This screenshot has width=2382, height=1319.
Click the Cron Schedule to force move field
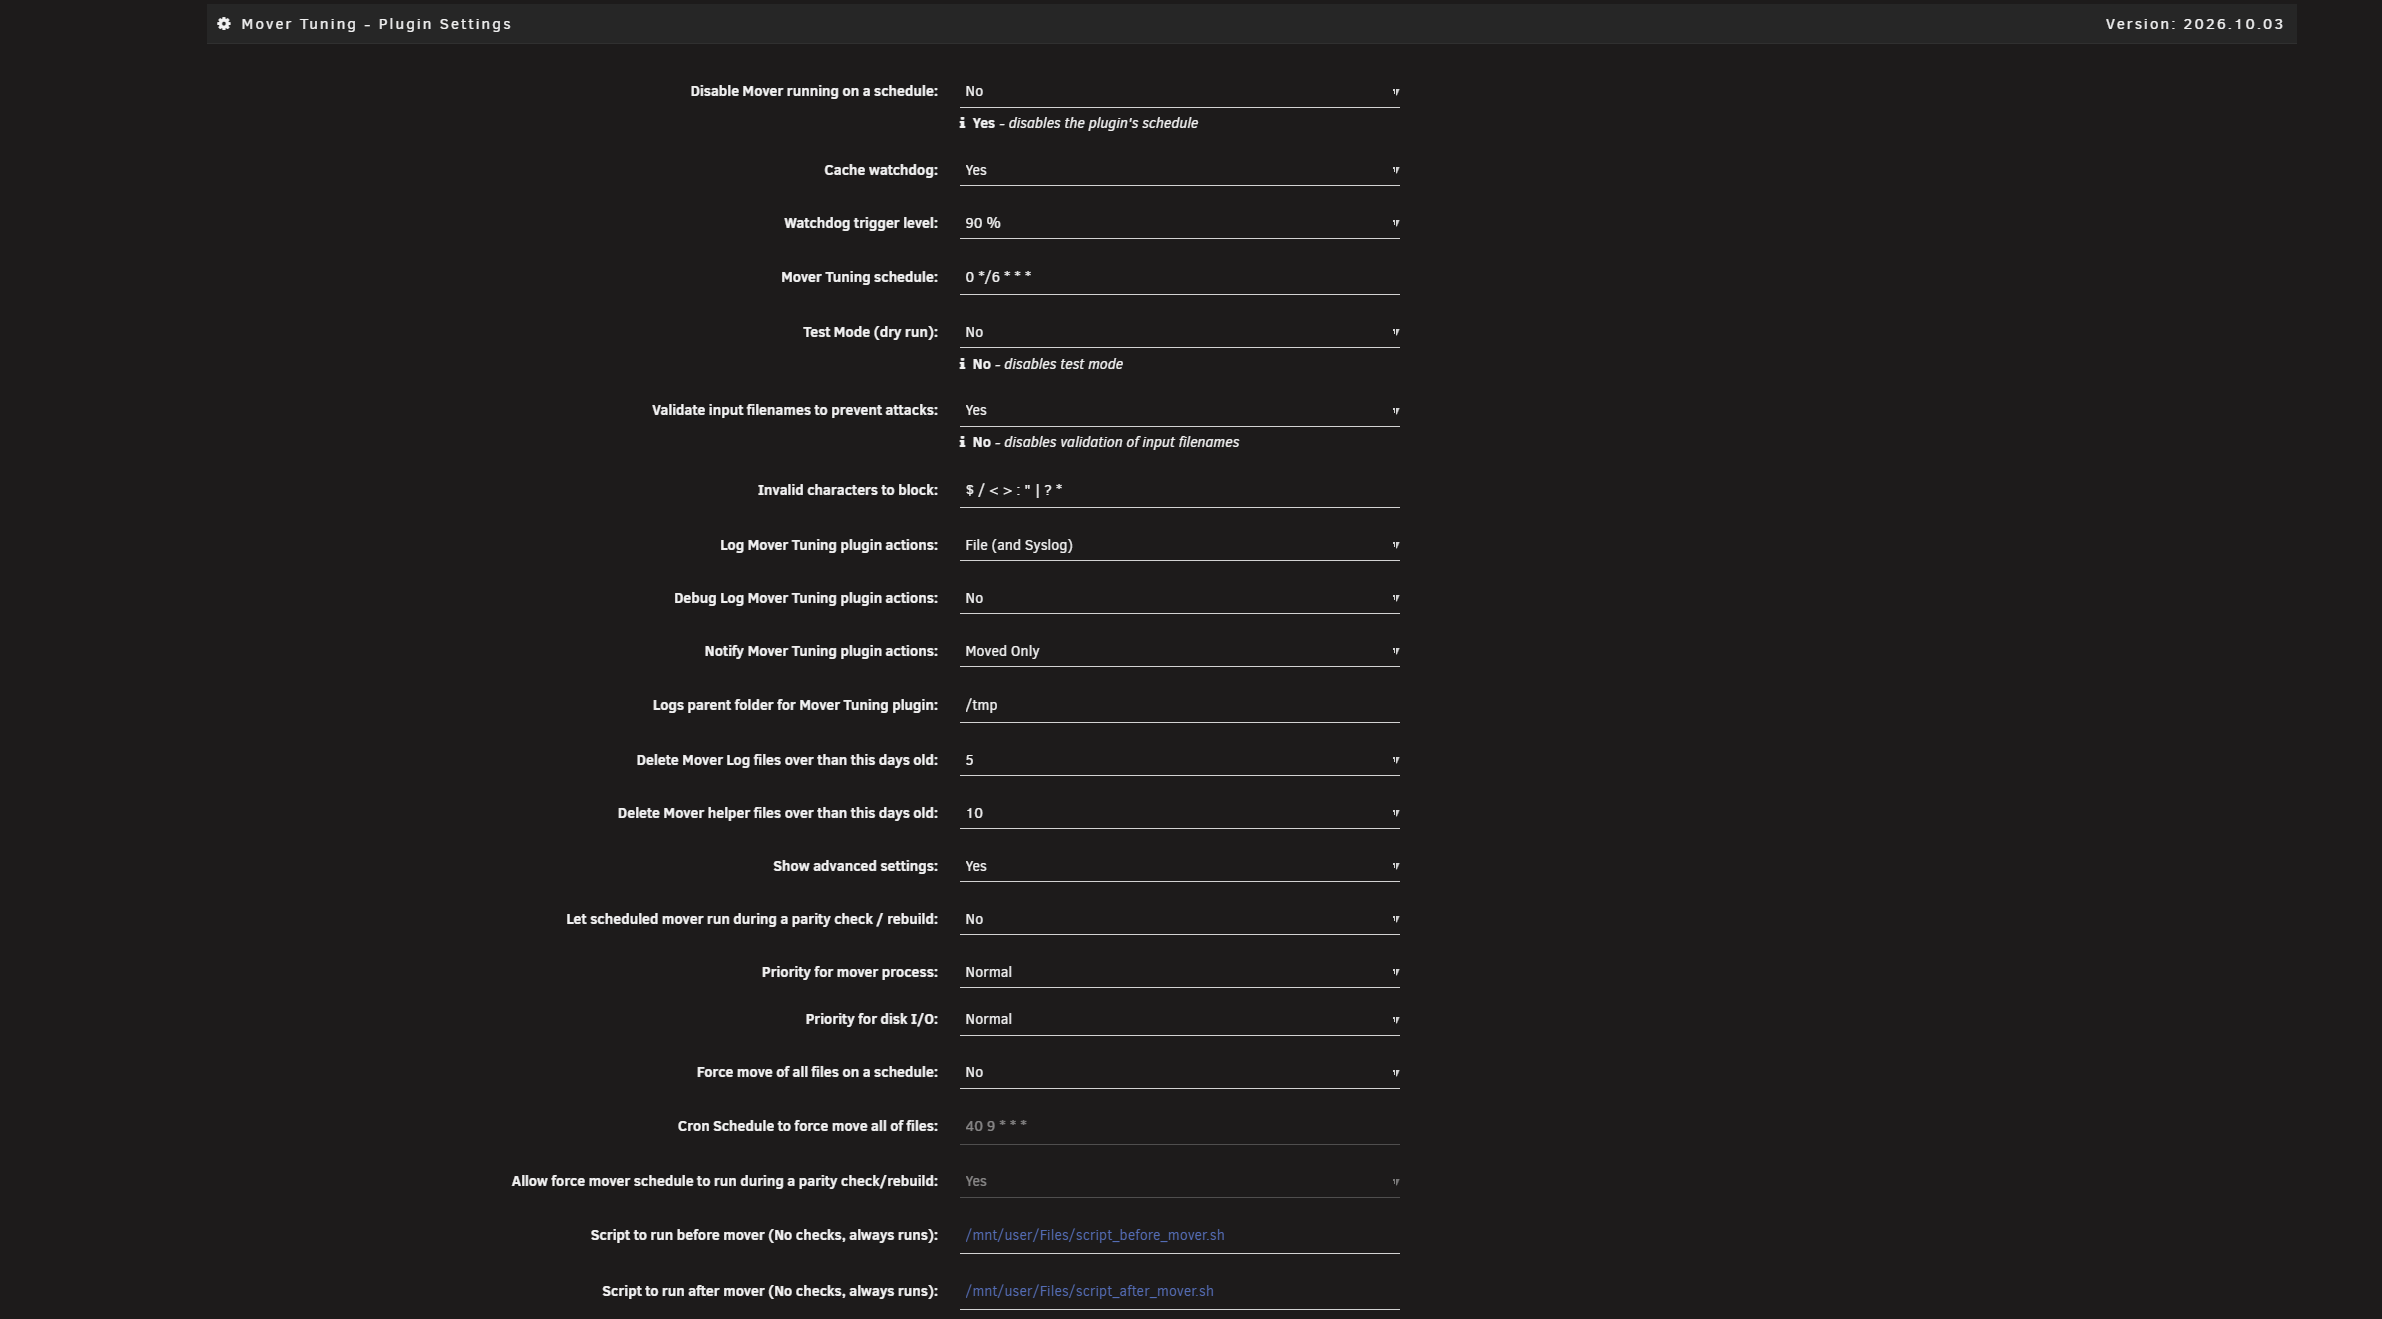pos(1179,1126)
